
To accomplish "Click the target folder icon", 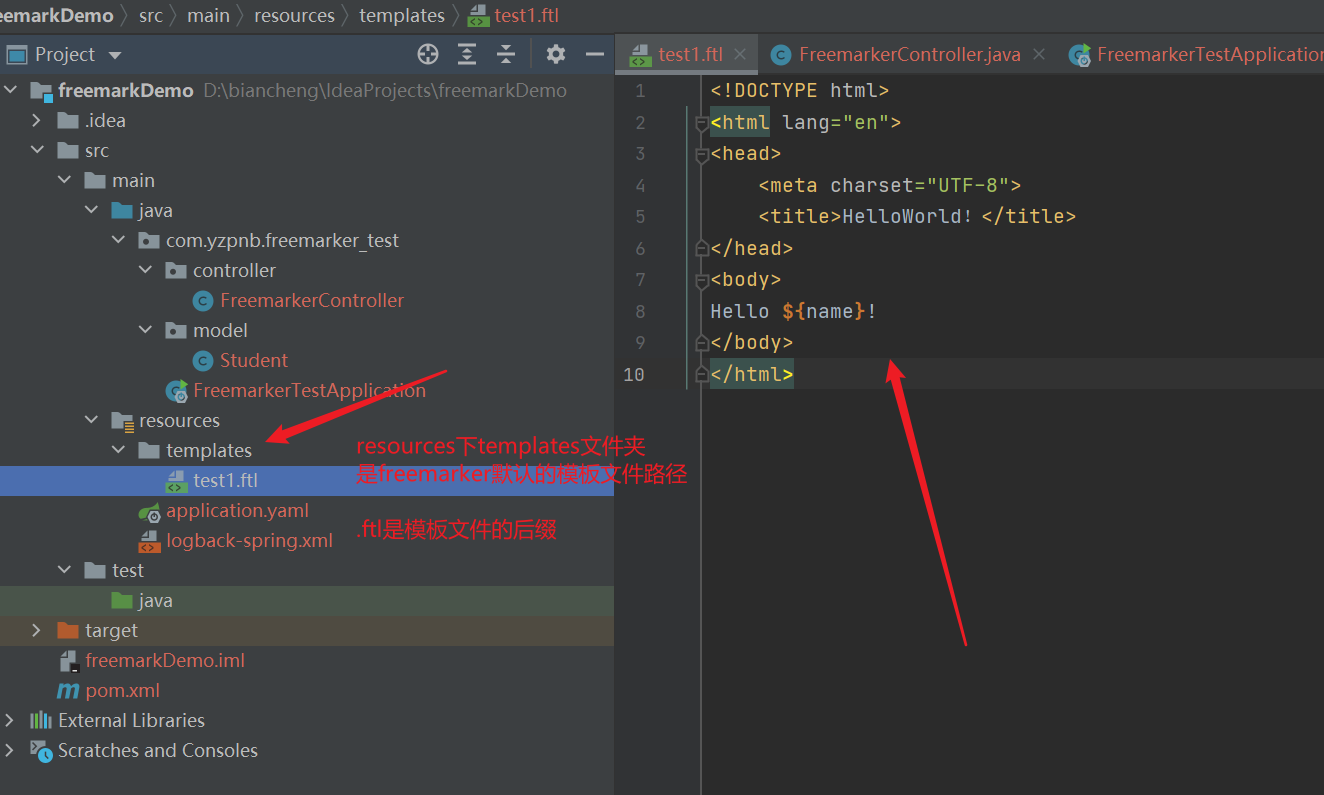I will click(68, 630).
